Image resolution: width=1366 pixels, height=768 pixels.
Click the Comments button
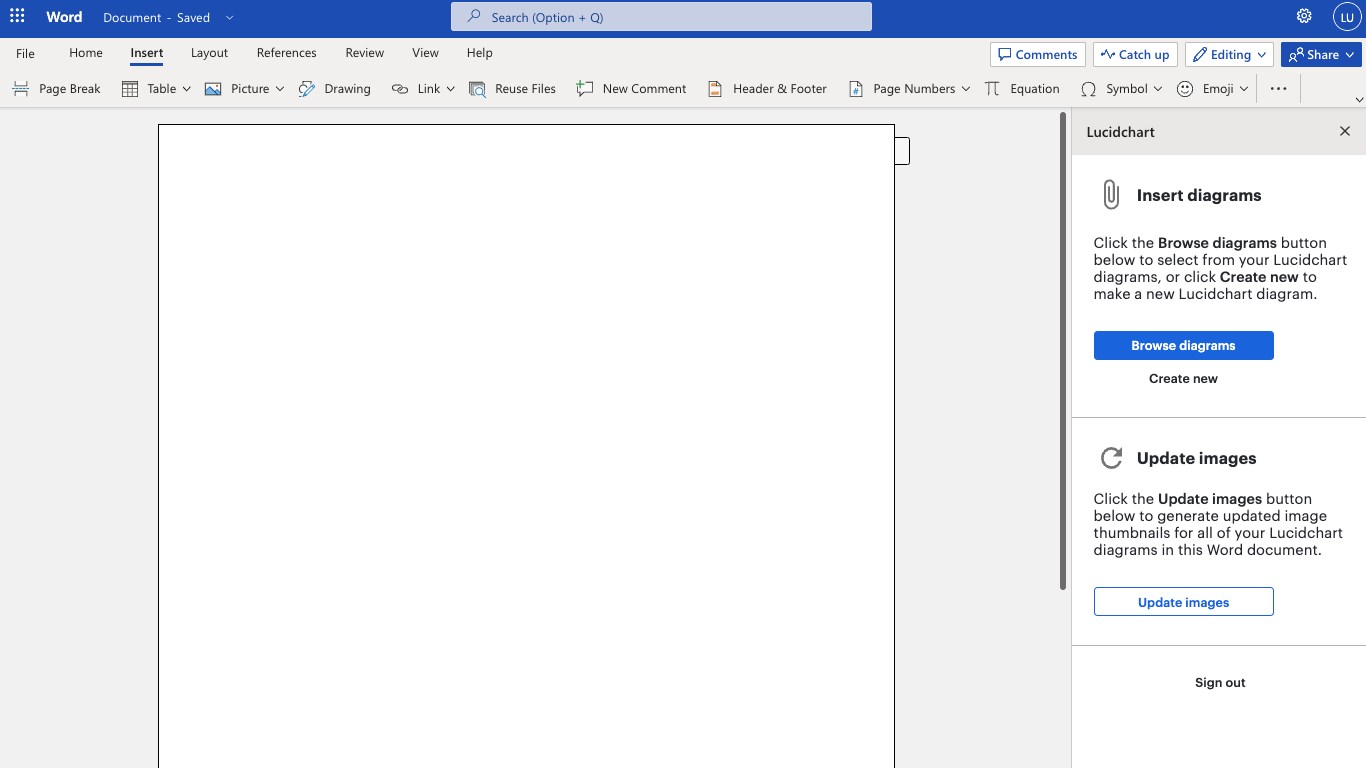tap(1038, 54)
